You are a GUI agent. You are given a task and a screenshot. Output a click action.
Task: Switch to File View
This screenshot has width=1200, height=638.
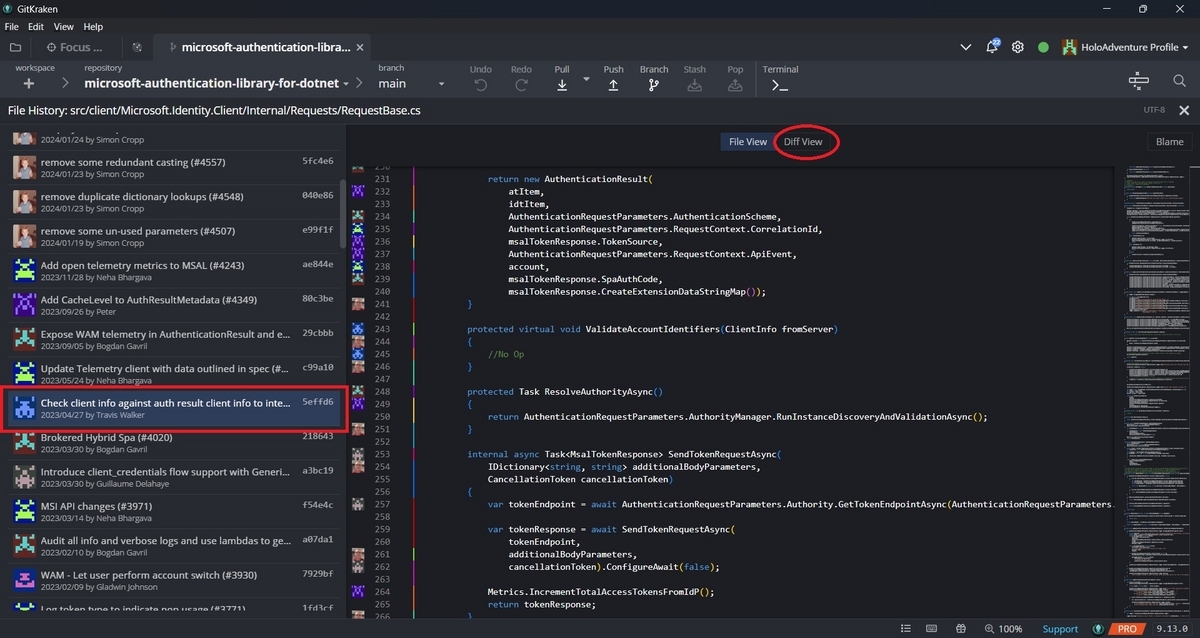747,142
